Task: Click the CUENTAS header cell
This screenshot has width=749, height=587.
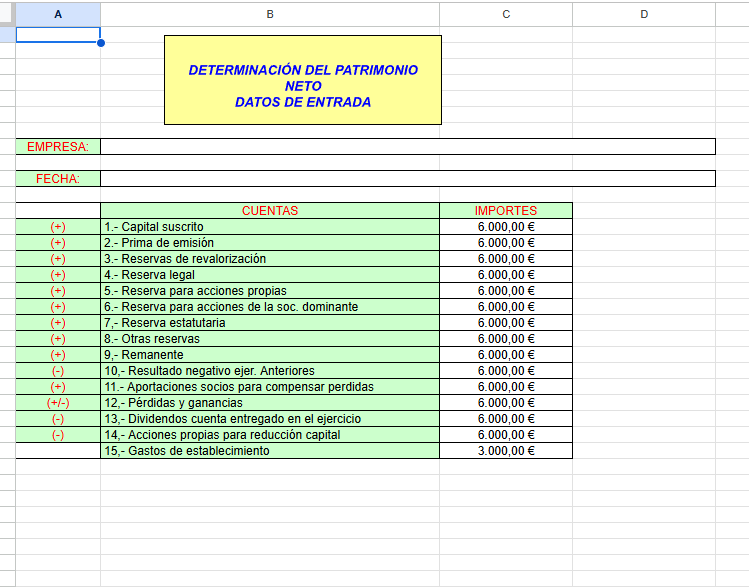Action: coord(270,211)
